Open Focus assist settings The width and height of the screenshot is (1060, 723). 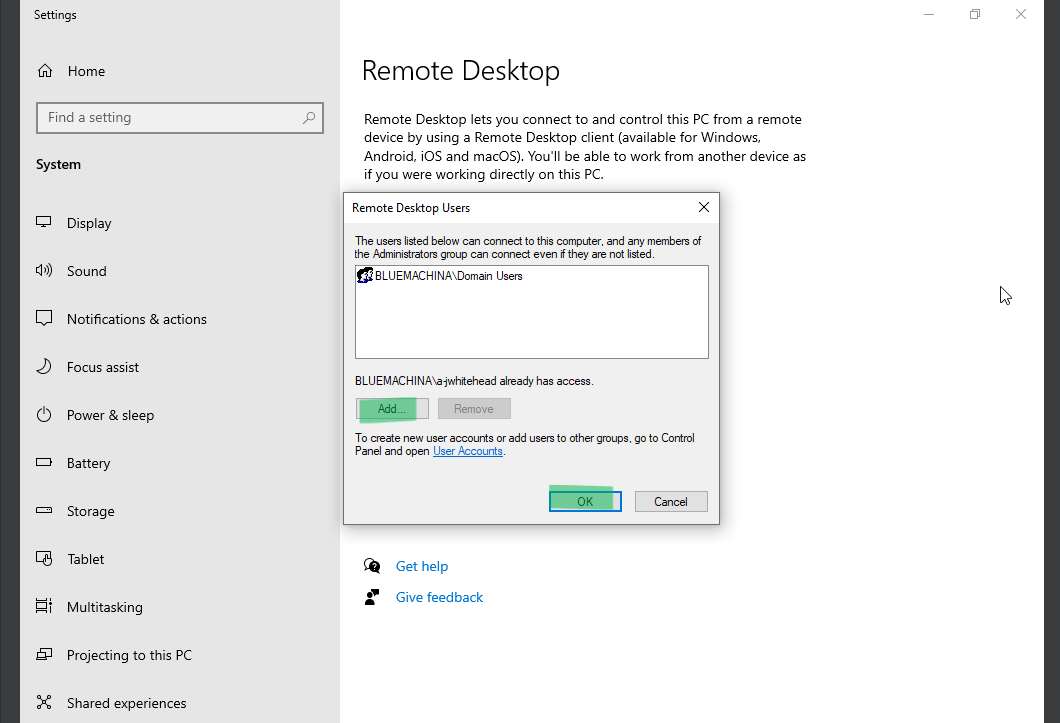click(x=103, y=367)
